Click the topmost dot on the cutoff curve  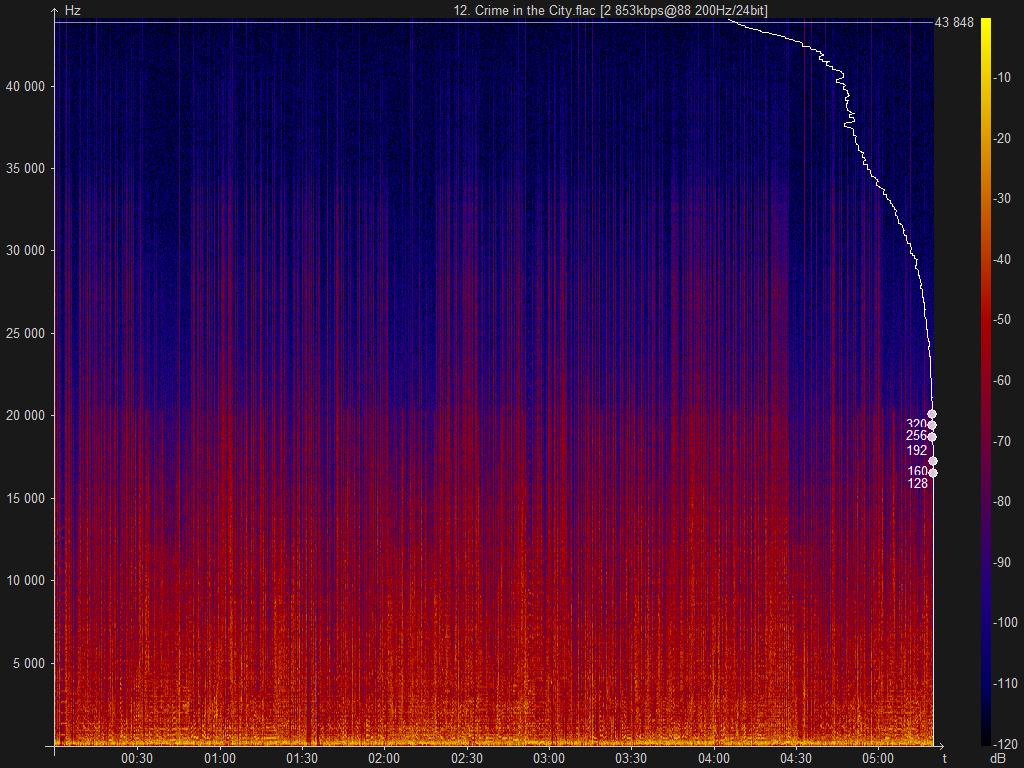coord(932,414)
